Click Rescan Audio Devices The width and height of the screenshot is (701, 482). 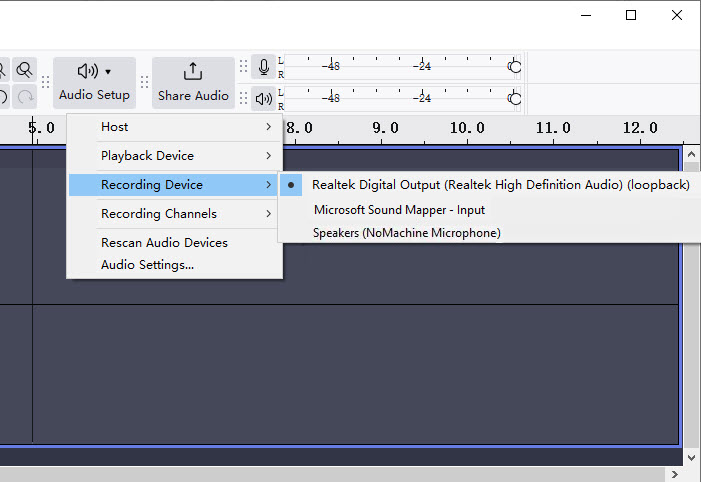coord(164,243)
